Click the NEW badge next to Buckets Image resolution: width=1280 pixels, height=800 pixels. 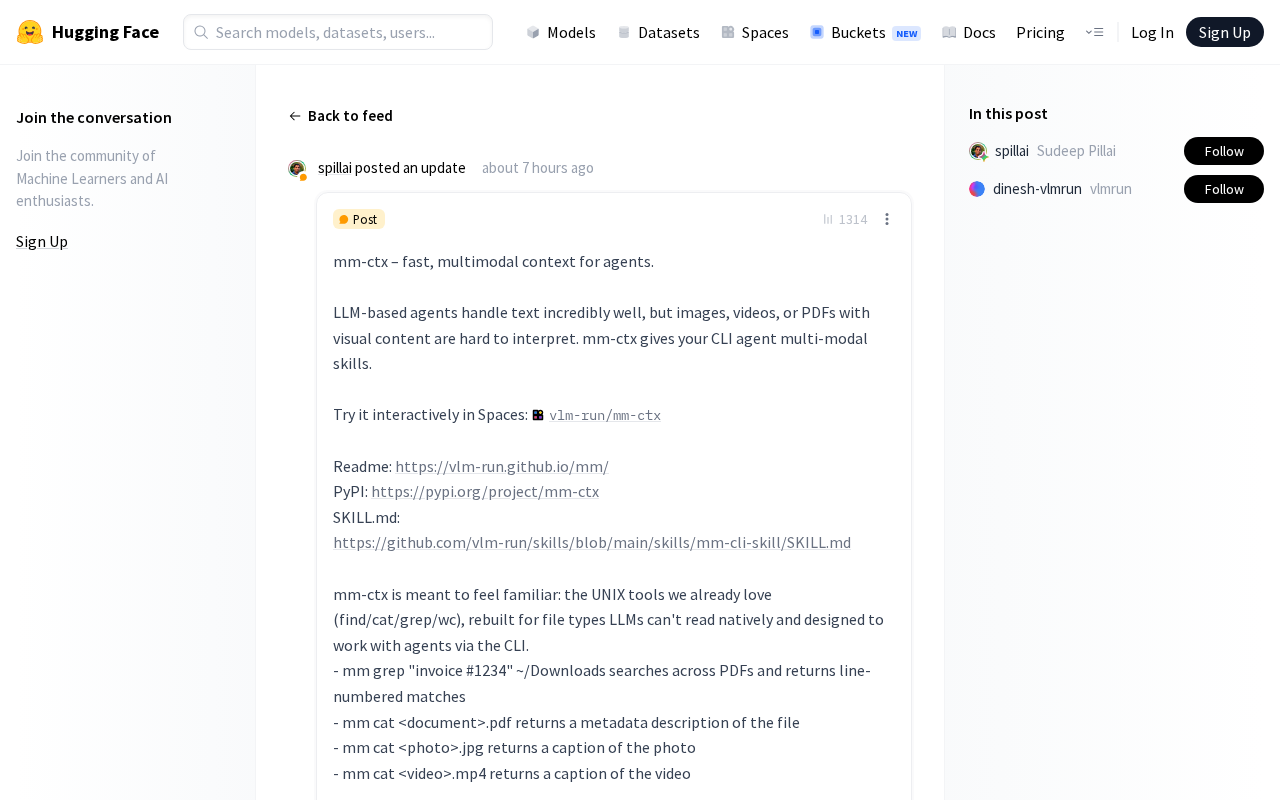[x=906, y=33]
